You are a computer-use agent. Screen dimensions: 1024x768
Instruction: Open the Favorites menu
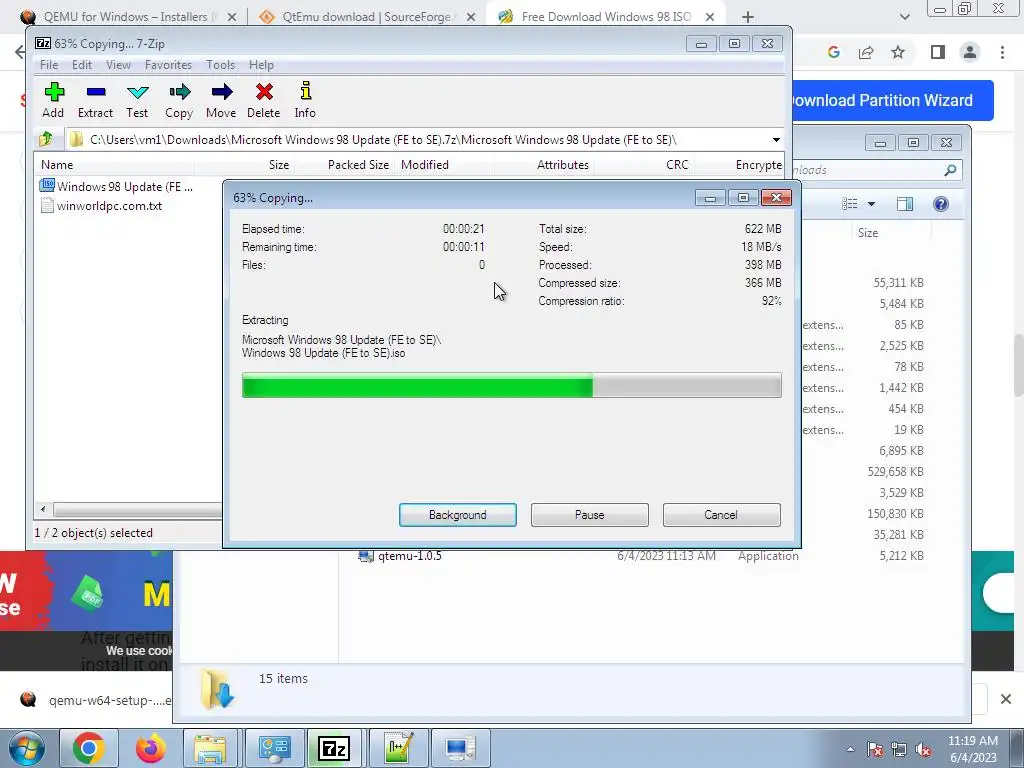(x=168, y=65)
